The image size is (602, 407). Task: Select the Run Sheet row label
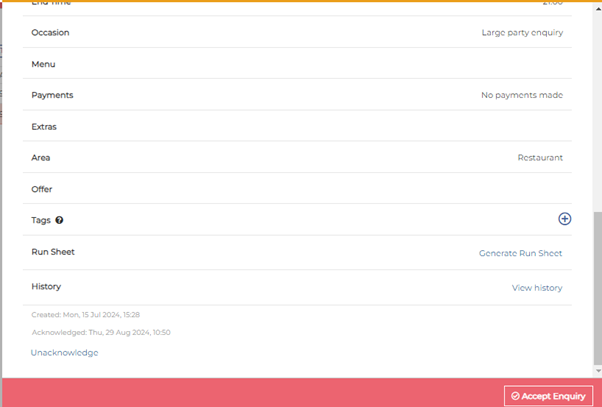53,252
